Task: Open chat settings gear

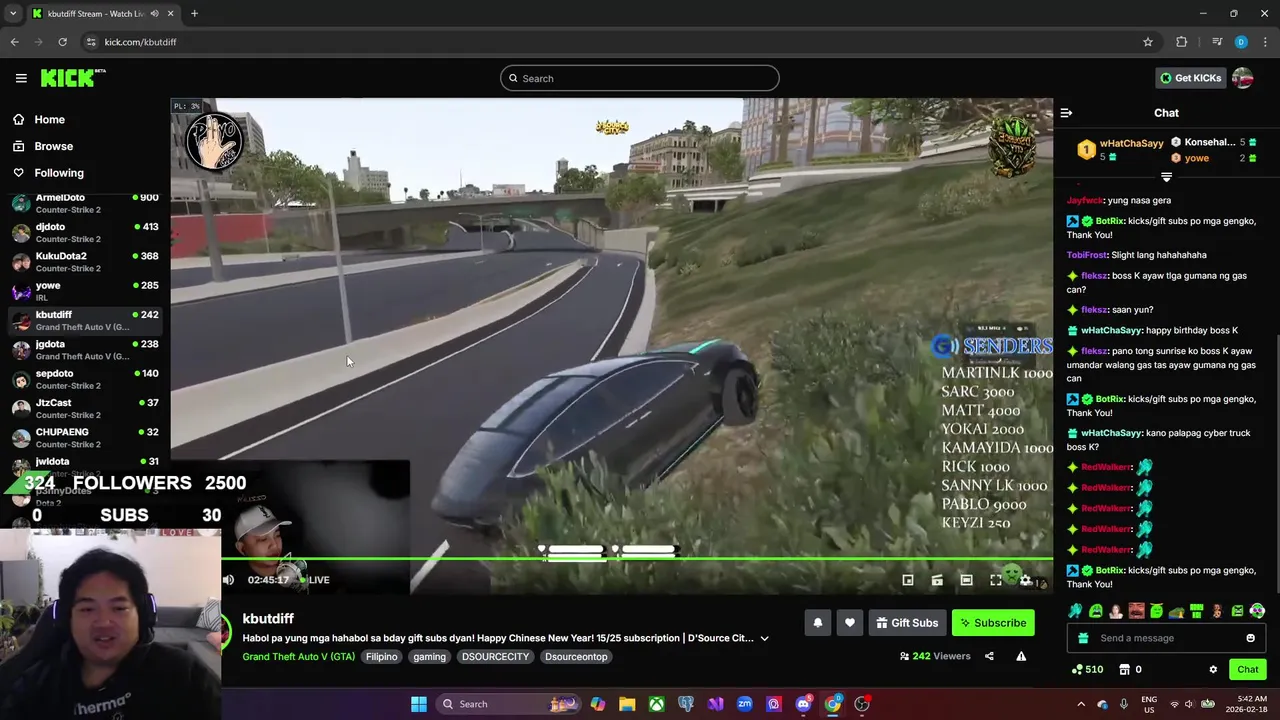Action: click(1213, 670)
